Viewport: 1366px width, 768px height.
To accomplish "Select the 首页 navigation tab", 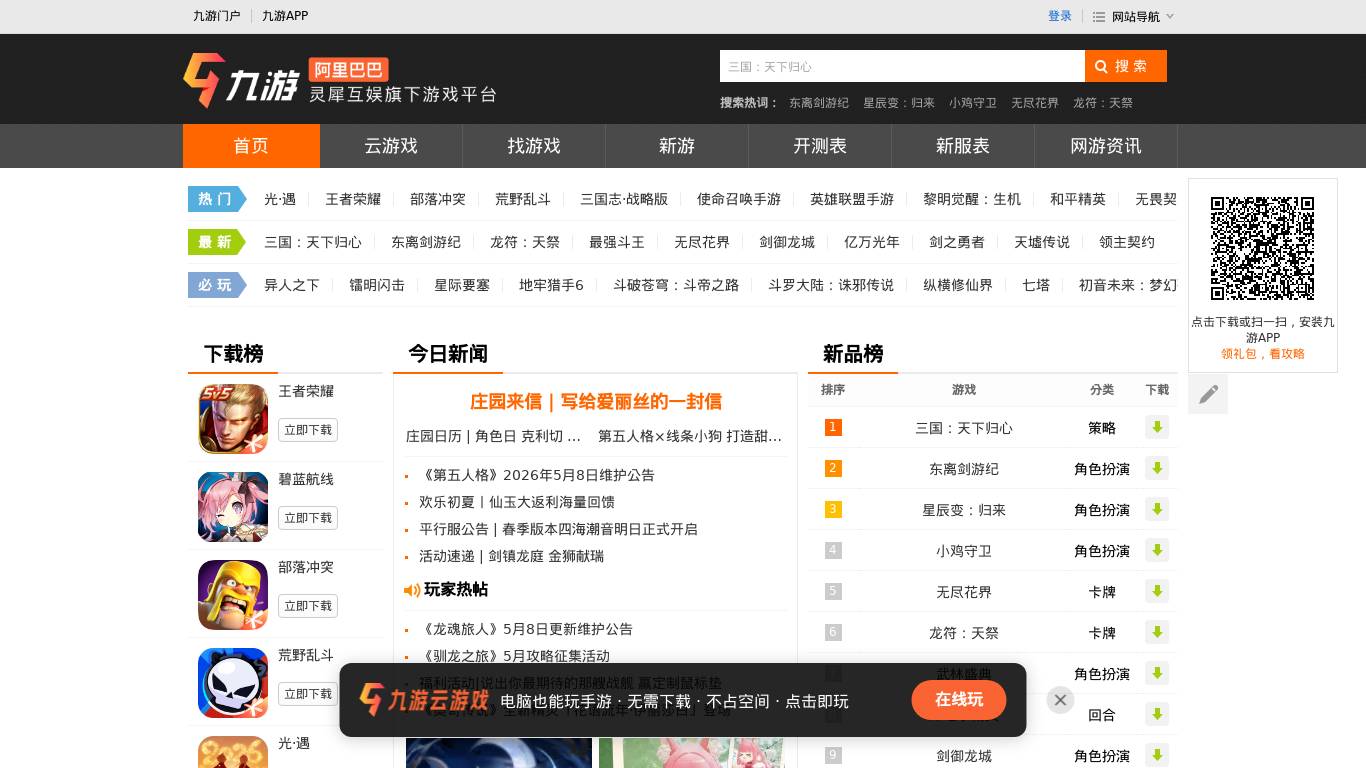I will coord(251,146).
